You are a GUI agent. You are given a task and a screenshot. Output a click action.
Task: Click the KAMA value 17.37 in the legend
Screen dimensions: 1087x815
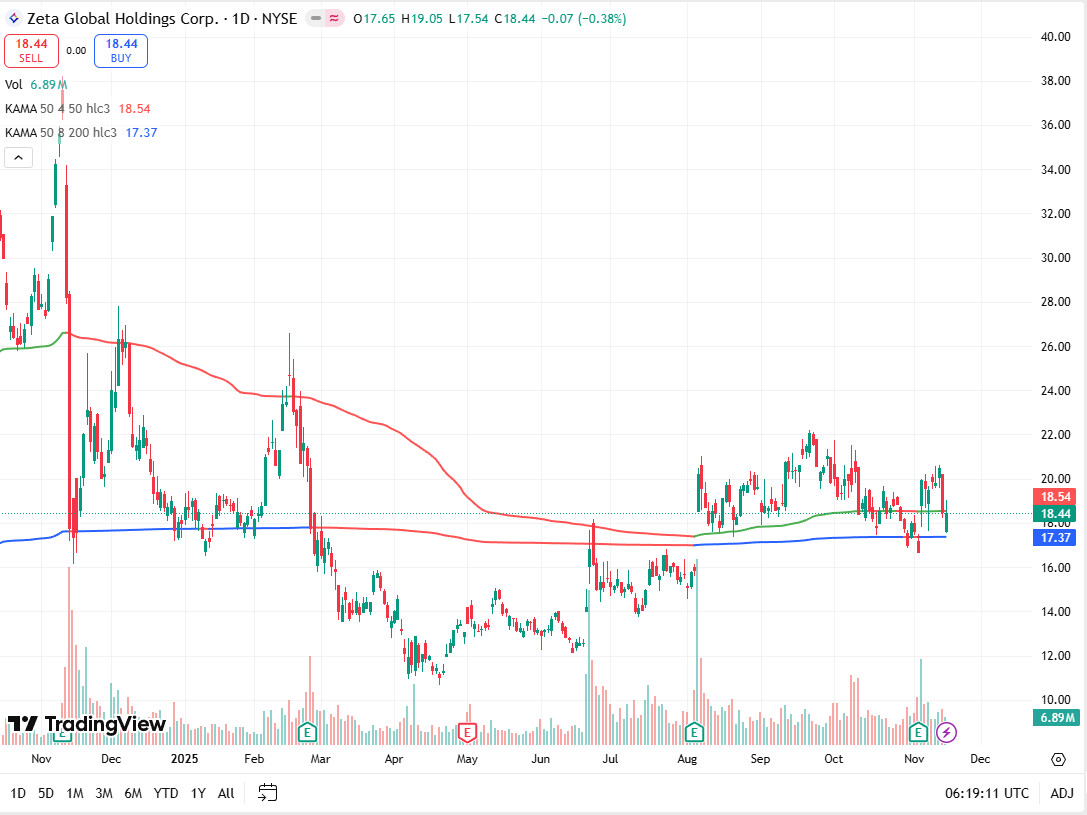tap(141, 132)
